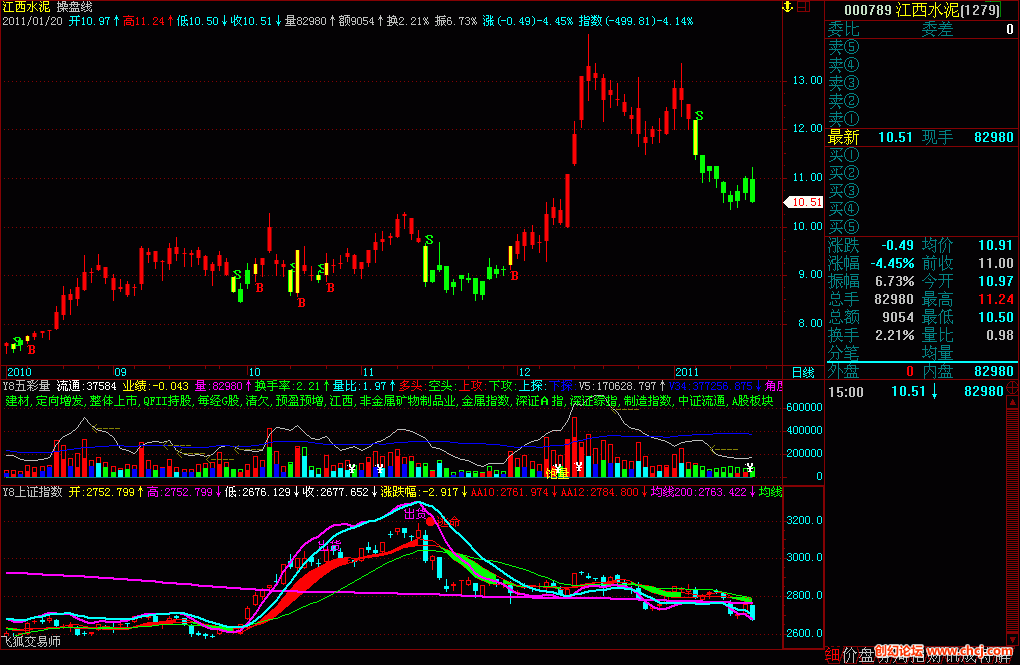Click the 3200.0 label on the index axis
This screenshot has height=665, width=1020.
[x=804, y=521]
